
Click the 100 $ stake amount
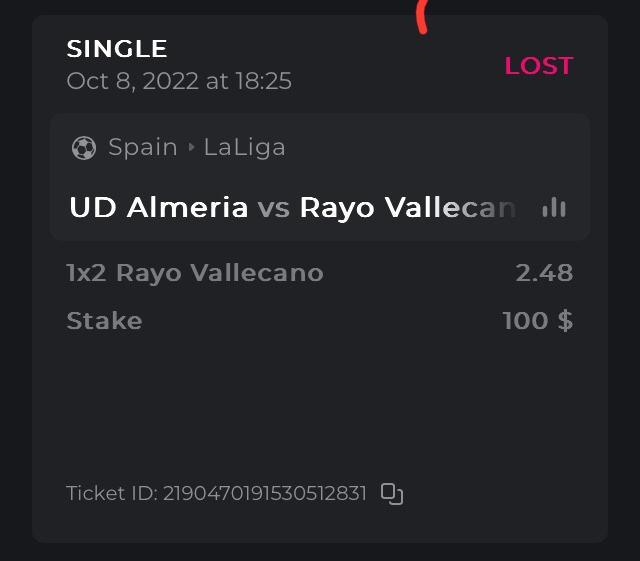click(537, 321)
